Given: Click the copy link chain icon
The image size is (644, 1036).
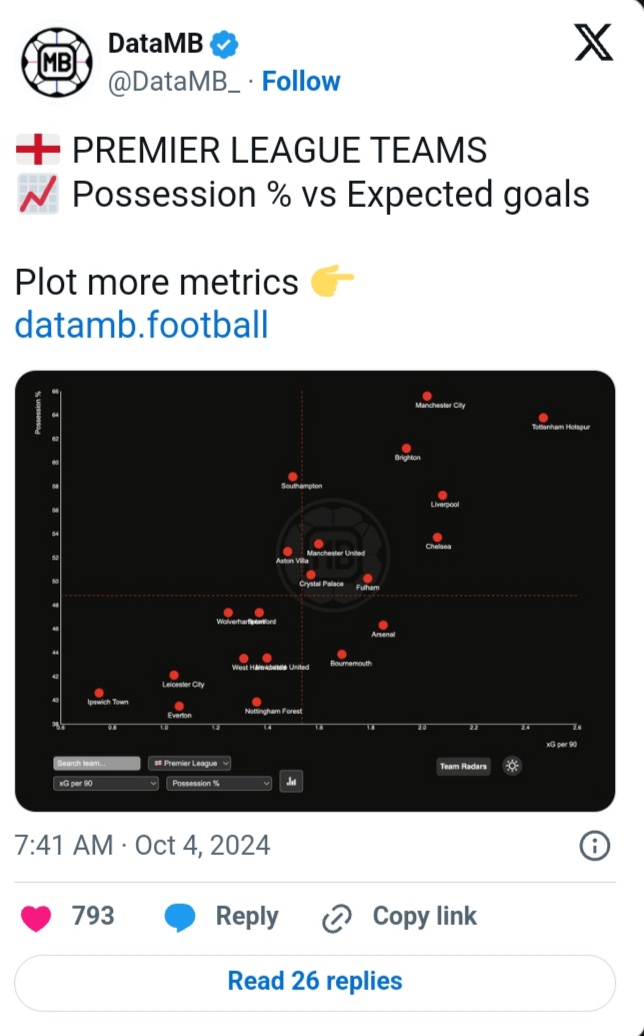Looking at the screenshot, I should [x=337, y=917].
